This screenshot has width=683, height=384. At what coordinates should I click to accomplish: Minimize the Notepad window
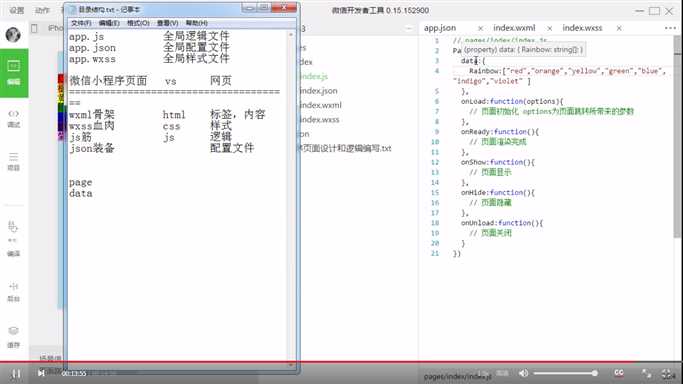point(249,8)
